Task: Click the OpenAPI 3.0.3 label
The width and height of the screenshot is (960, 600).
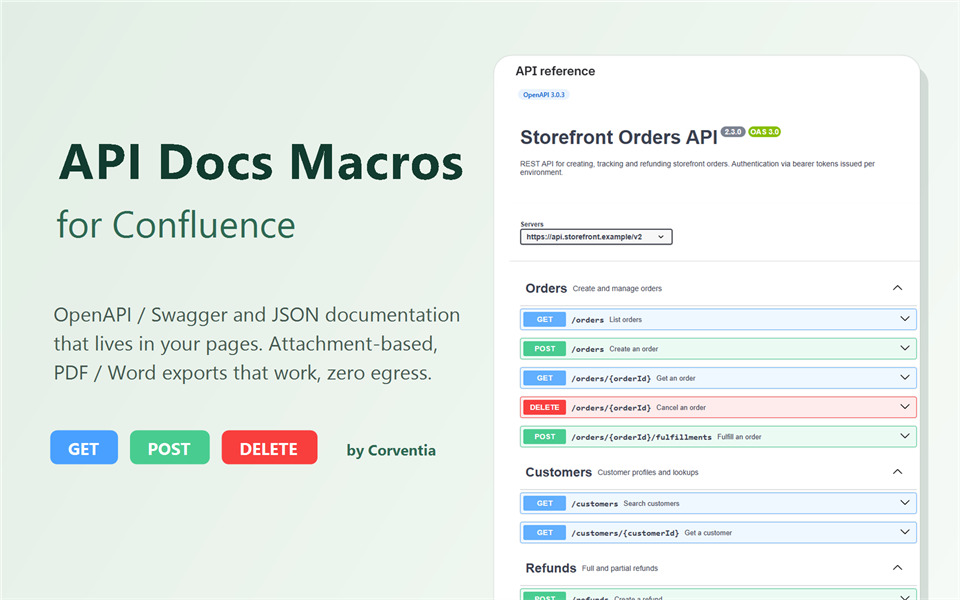Action: [x=544, y=95]
